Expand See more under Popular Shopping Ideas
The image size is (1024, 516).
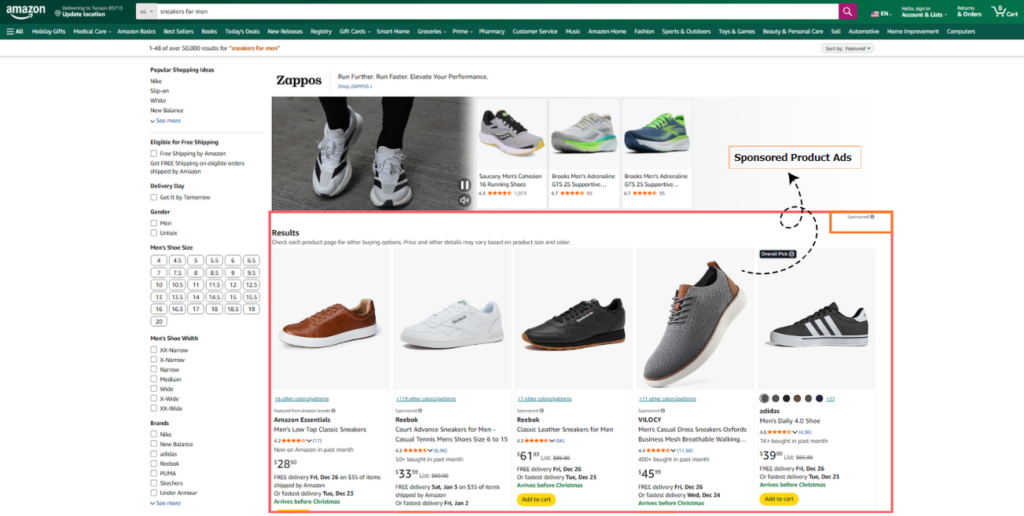point(166,121)
